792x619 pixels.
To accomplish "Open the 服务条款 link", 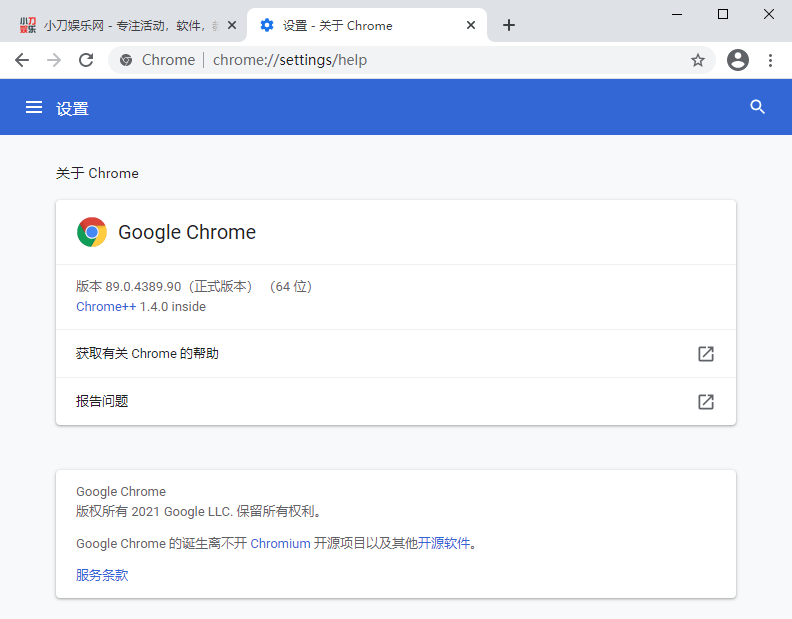I will coord(102,575).
